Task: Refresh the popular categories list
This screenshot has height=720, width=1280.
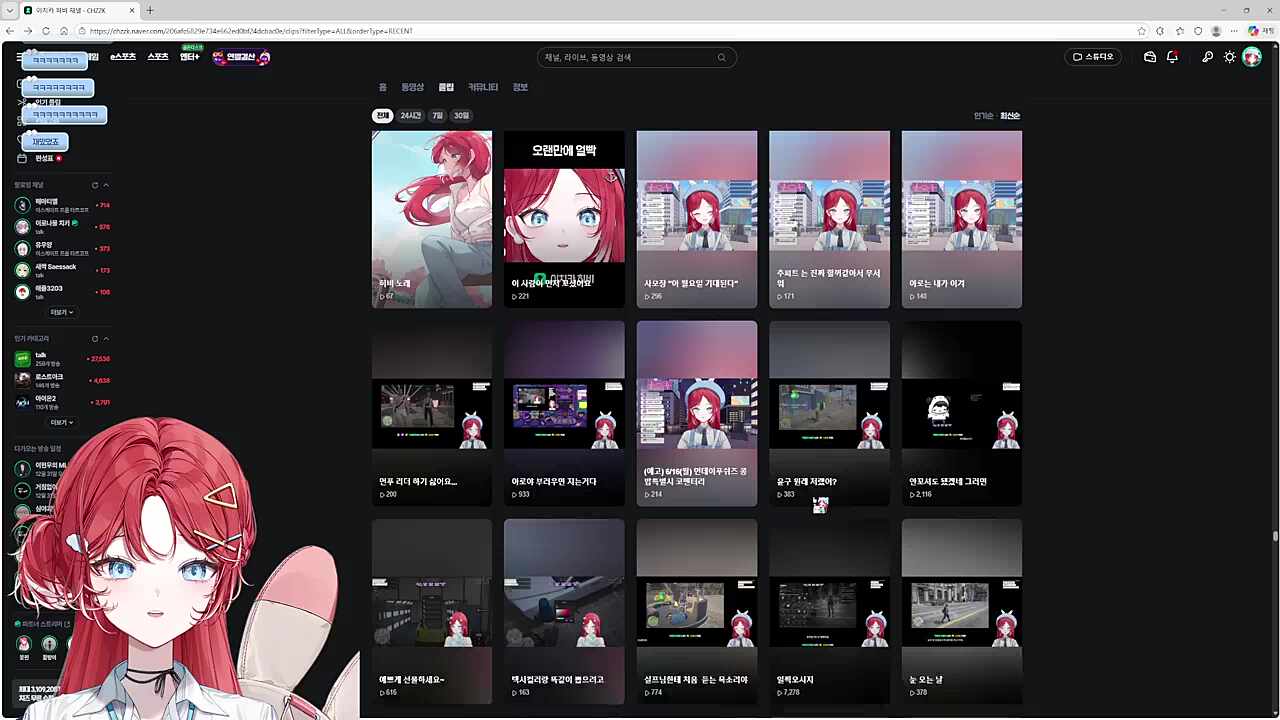Action: 95,339
